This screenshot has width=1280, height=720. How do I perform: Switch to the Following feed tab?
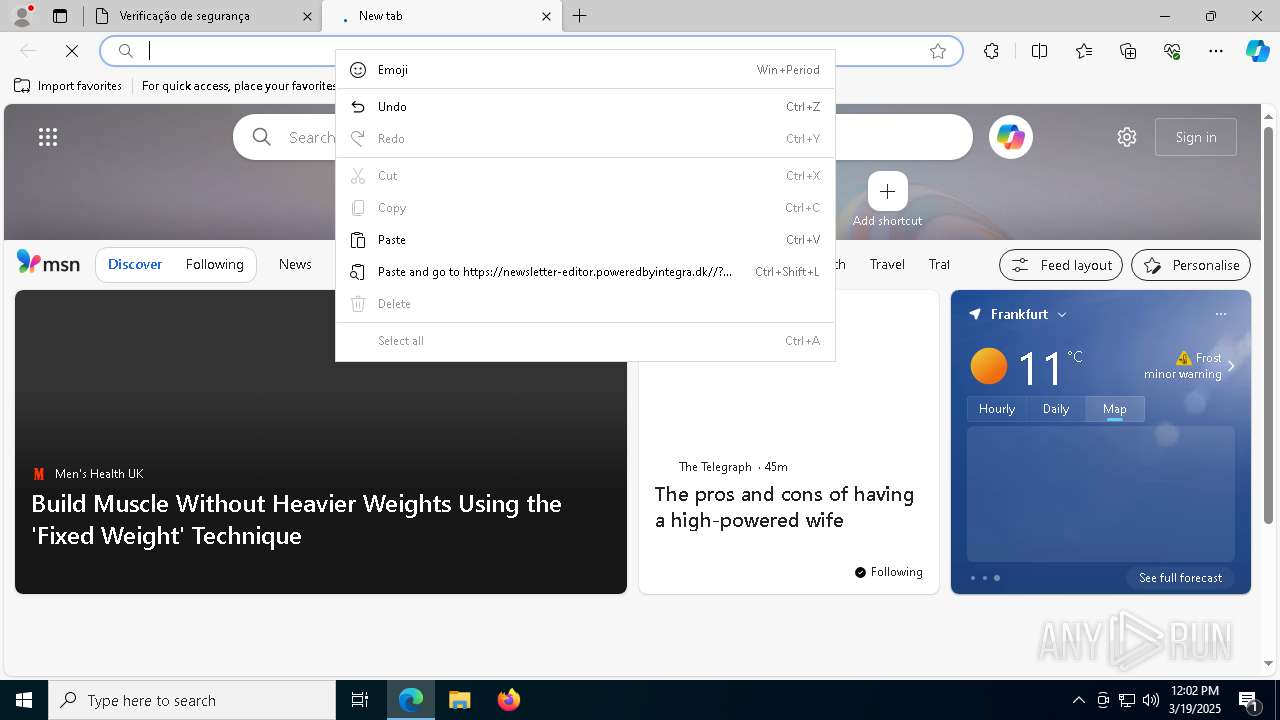coord(214,264)
